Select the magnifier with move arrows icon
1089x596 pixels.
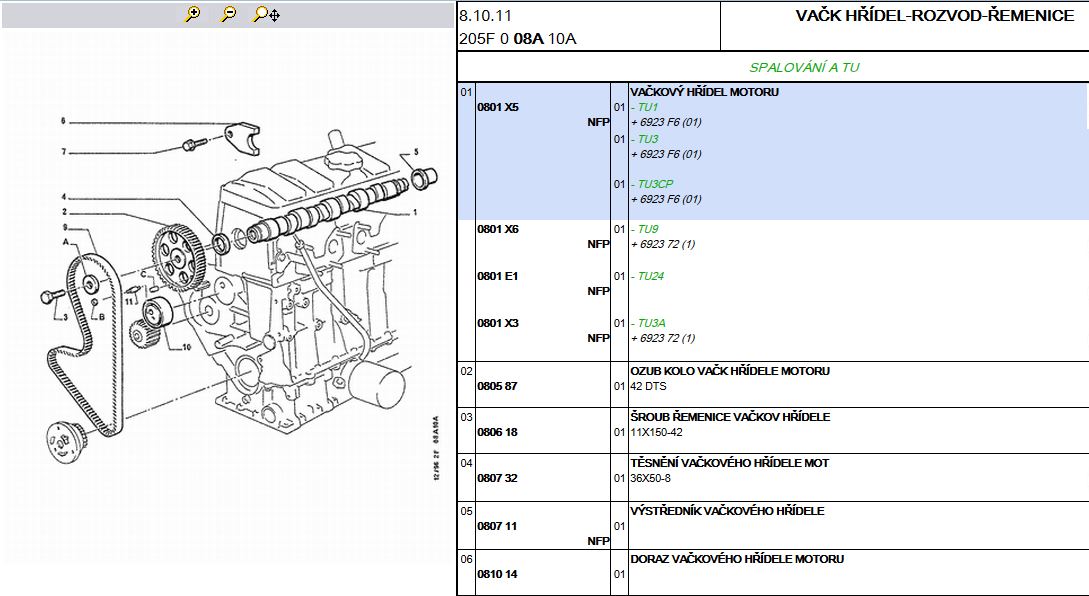pos(266,14)
